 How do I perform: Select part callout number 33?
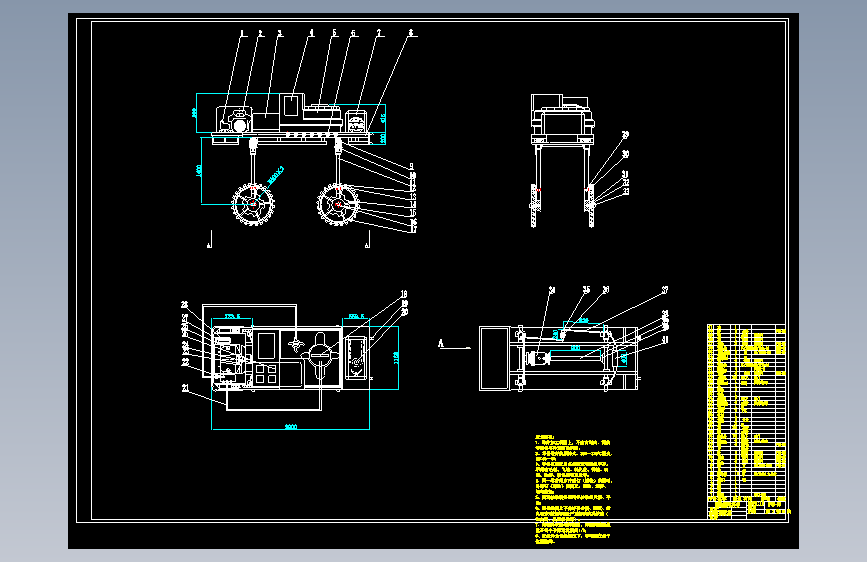(626, 191)
